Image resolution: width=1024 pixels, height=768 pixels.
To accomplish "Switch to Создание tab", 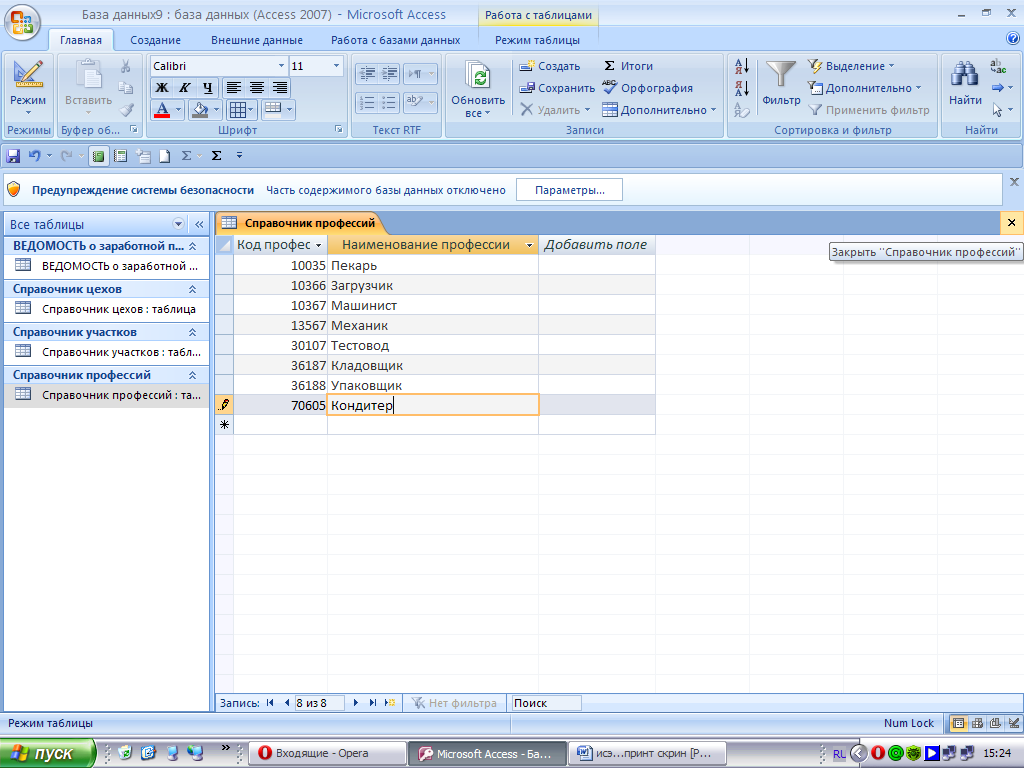I will click(155, 40).
